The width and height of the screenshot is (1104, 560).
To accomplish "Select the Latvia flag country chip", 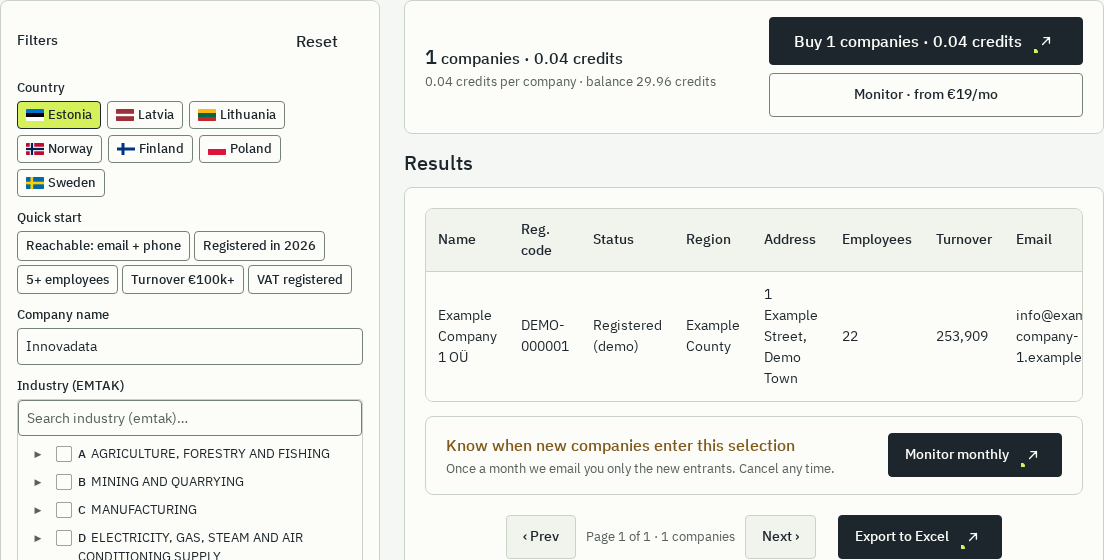I will pyautogui.click(x=145, y=115).
